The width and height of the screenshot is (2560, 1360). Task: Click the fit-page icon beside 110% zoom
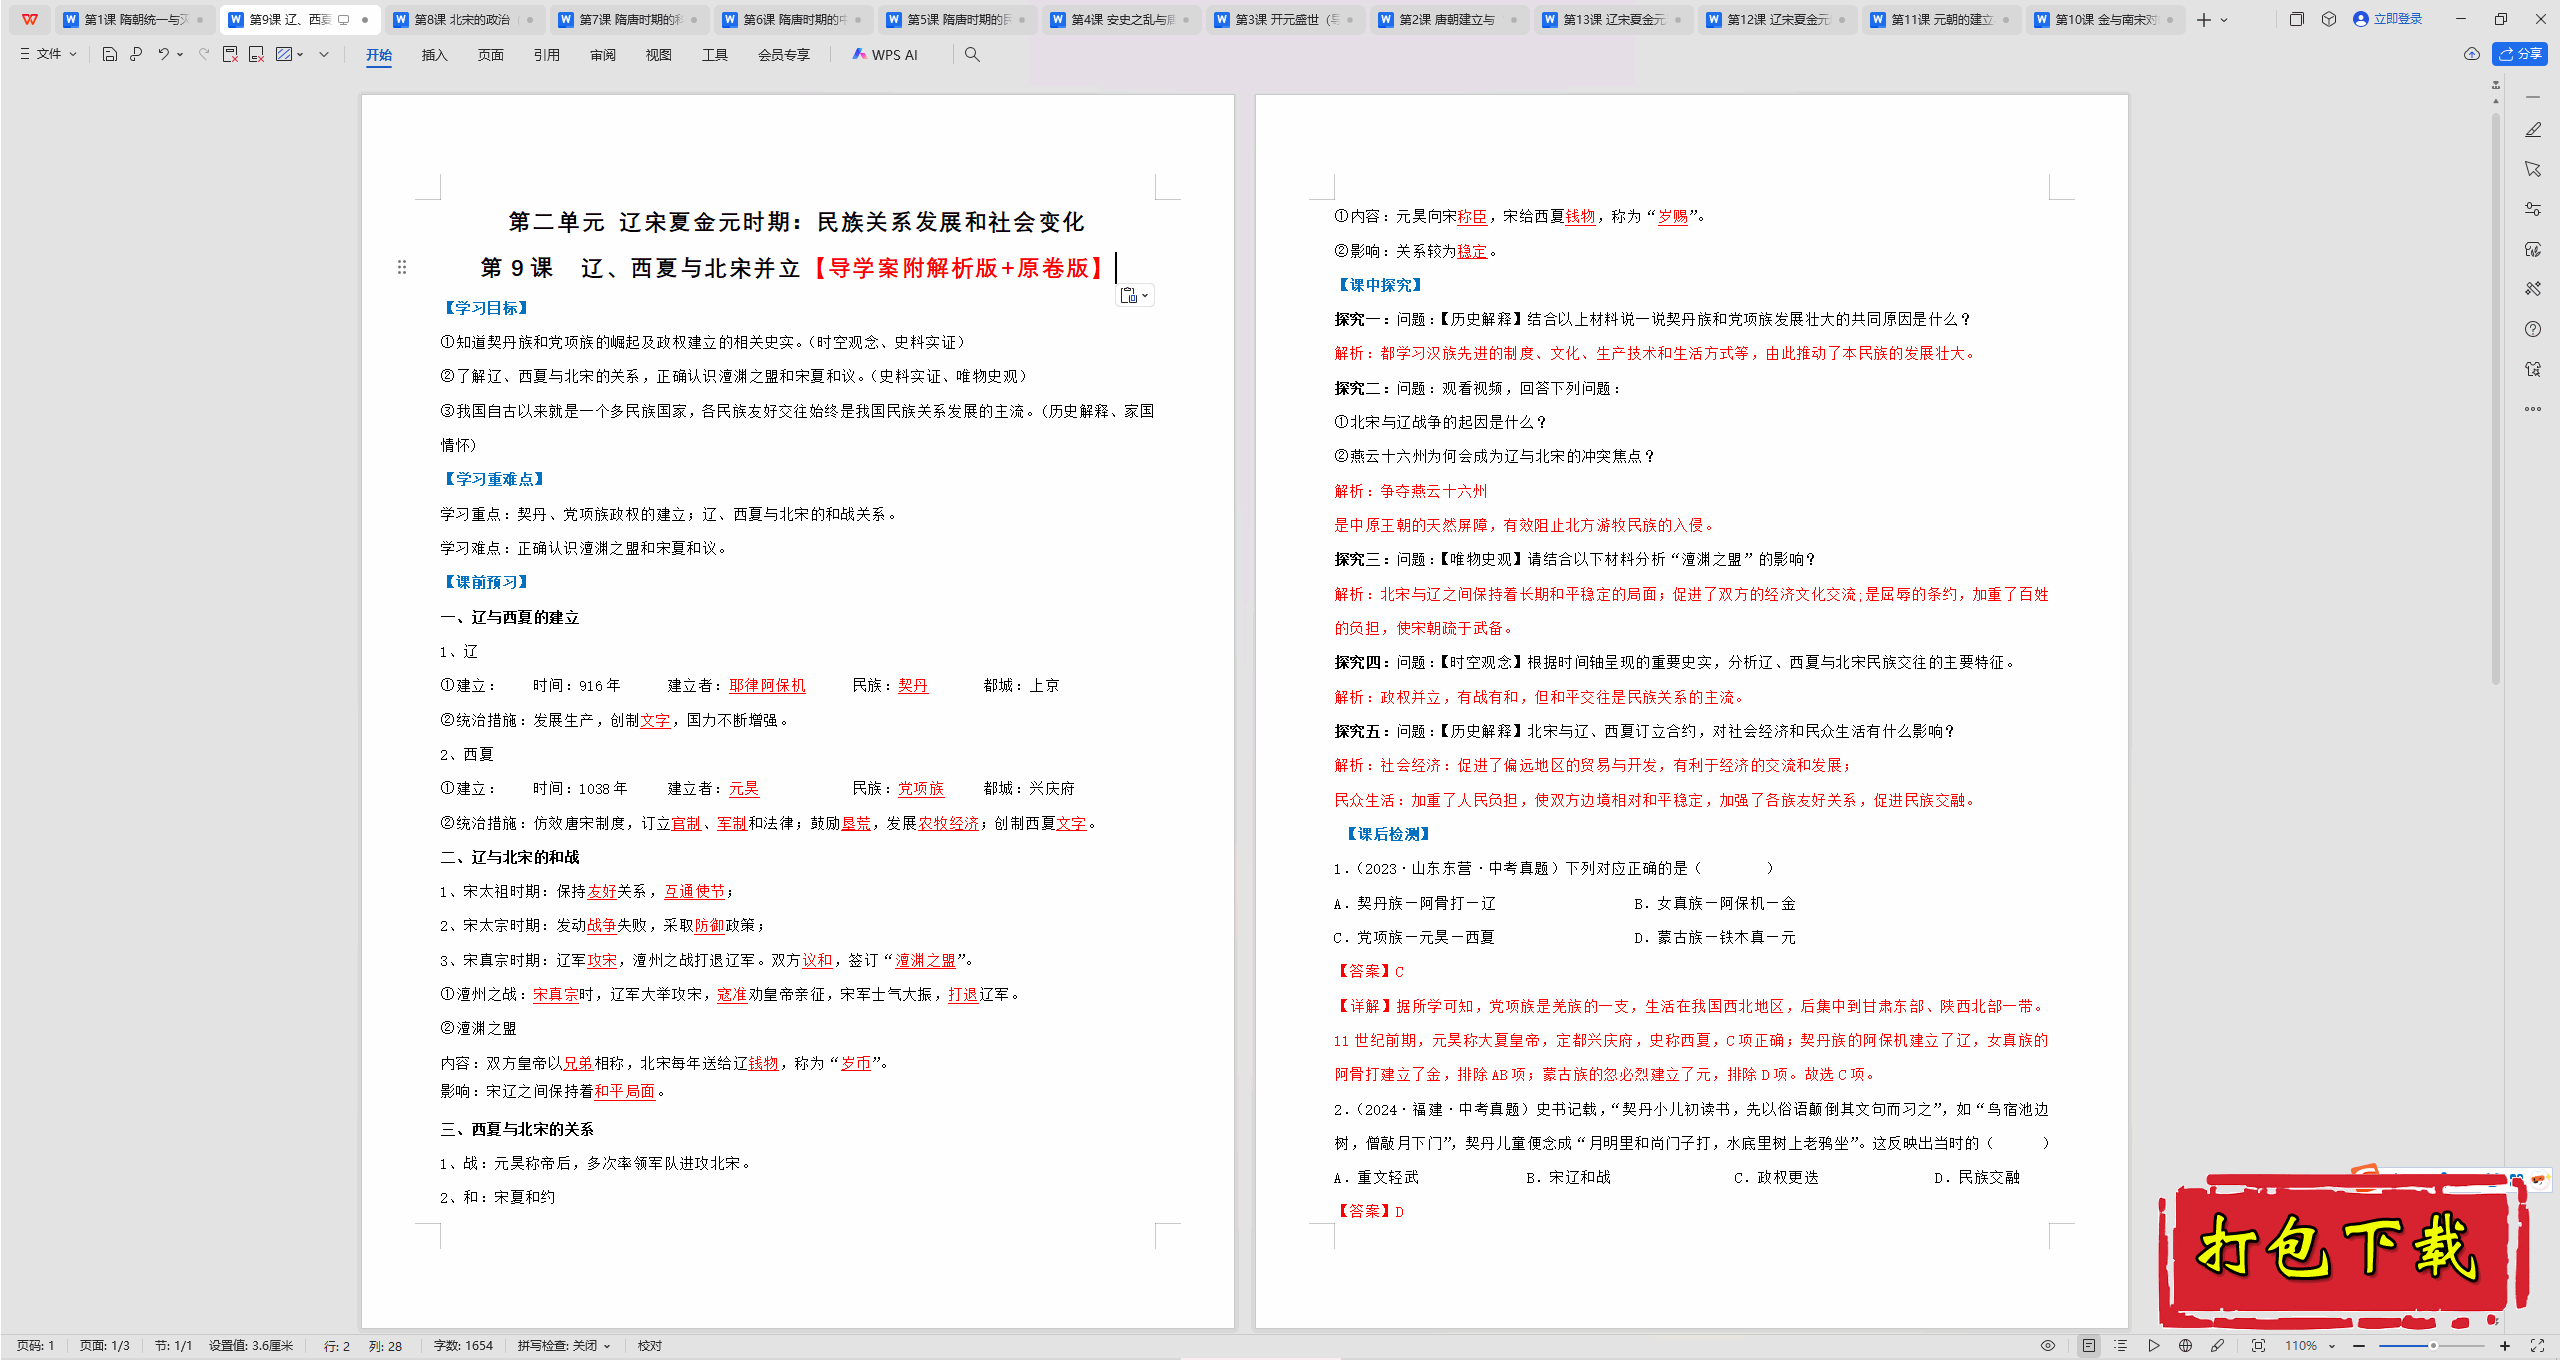point(2259,1346)
